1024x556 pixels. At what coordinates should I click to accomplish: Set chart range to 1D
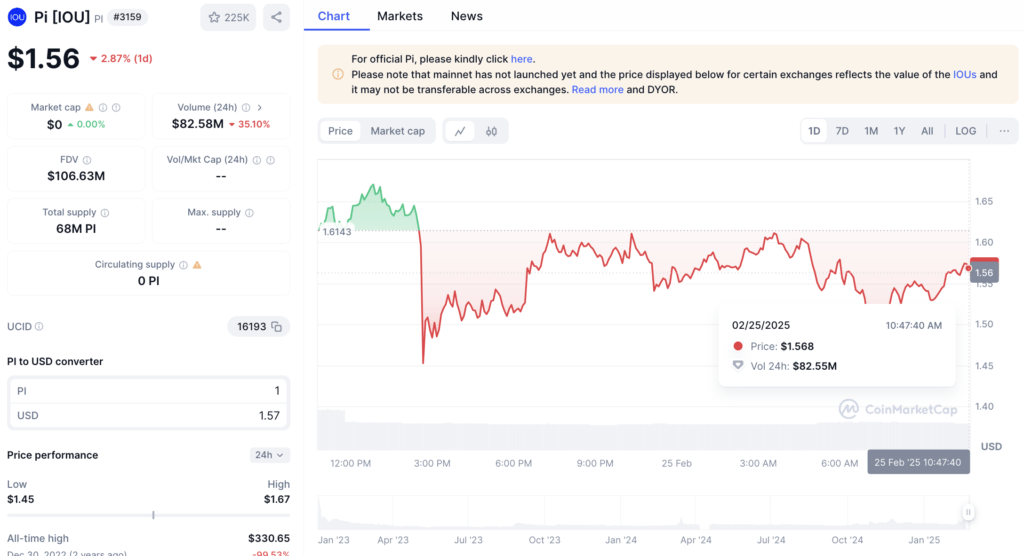point(814,131)
